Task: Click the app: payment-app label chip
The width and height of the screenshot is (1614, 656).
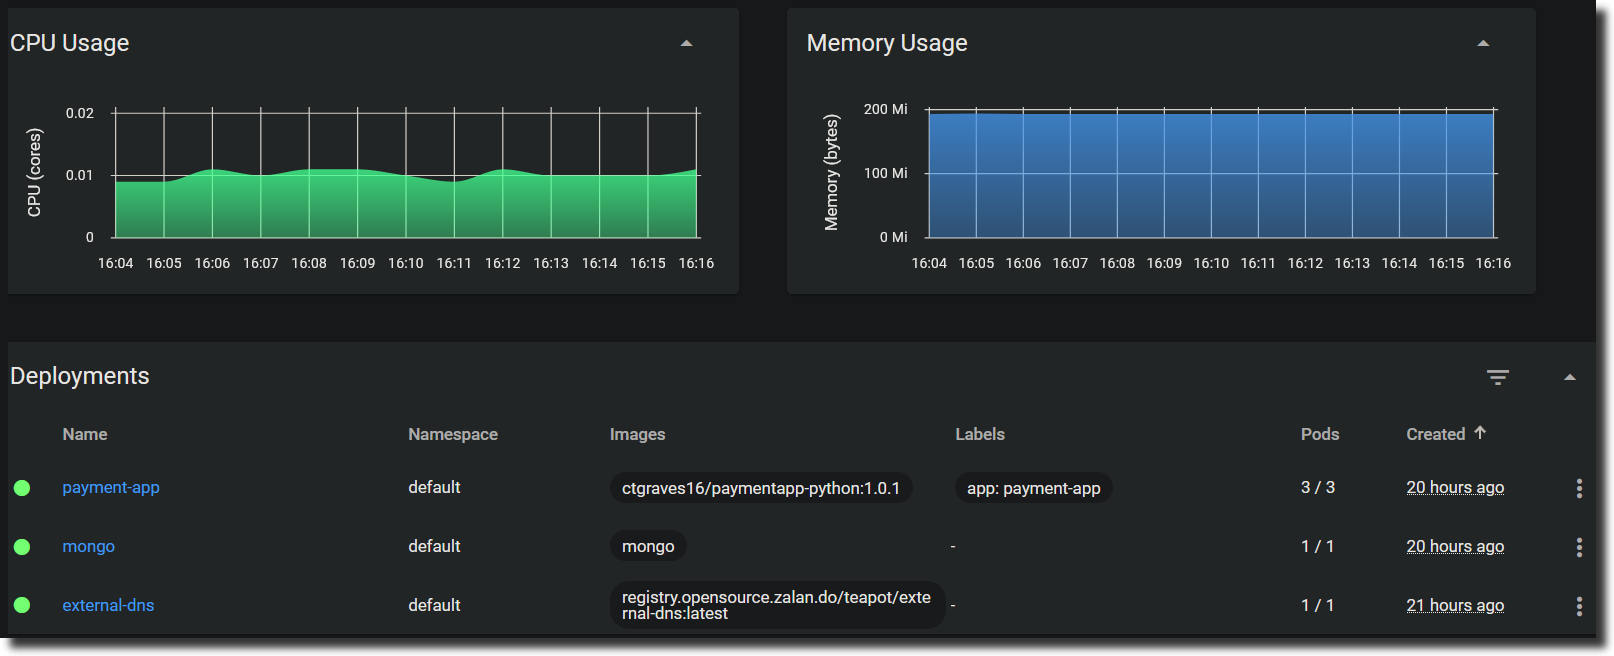Action: [x=1034, y=488]
